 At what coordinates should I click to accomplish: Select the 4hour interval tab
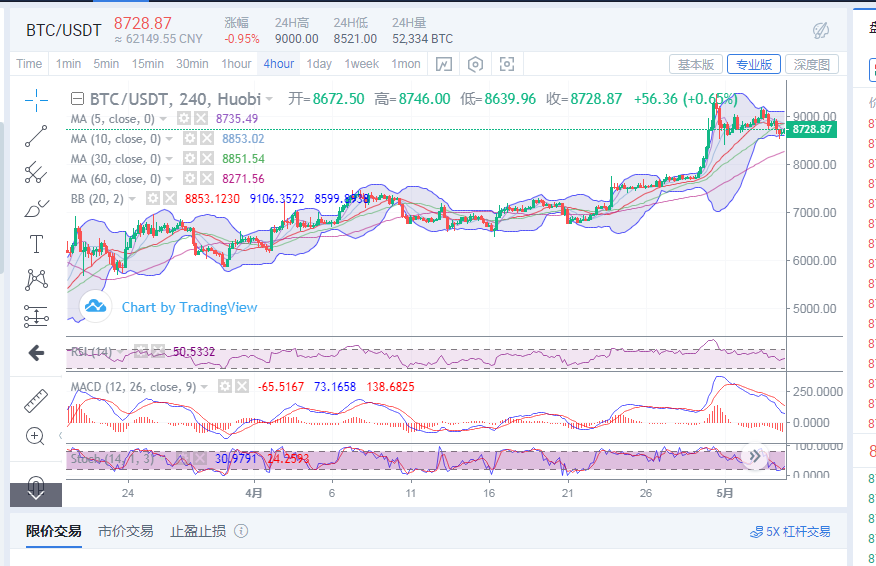point(279,64)
